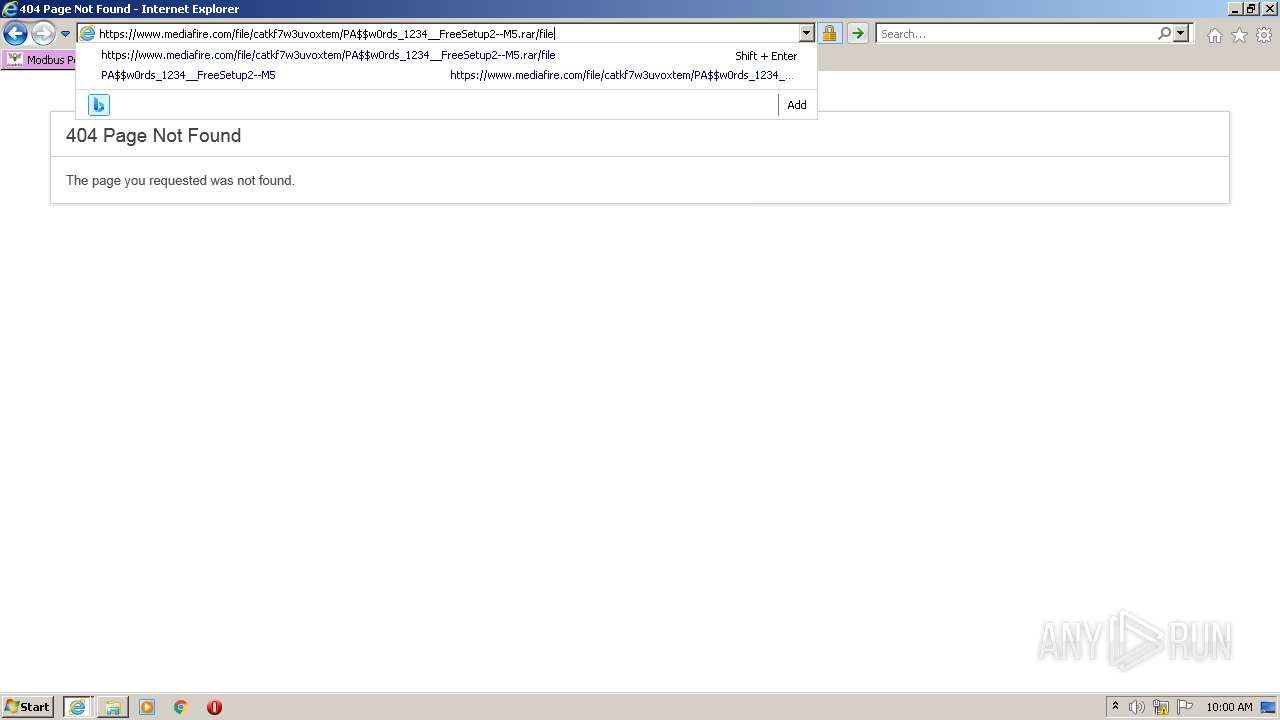The height and width of the screenshot is (720, 1280).
Task: Click the Internet Explorer taskbar icon
Action: tap(77, 707)
